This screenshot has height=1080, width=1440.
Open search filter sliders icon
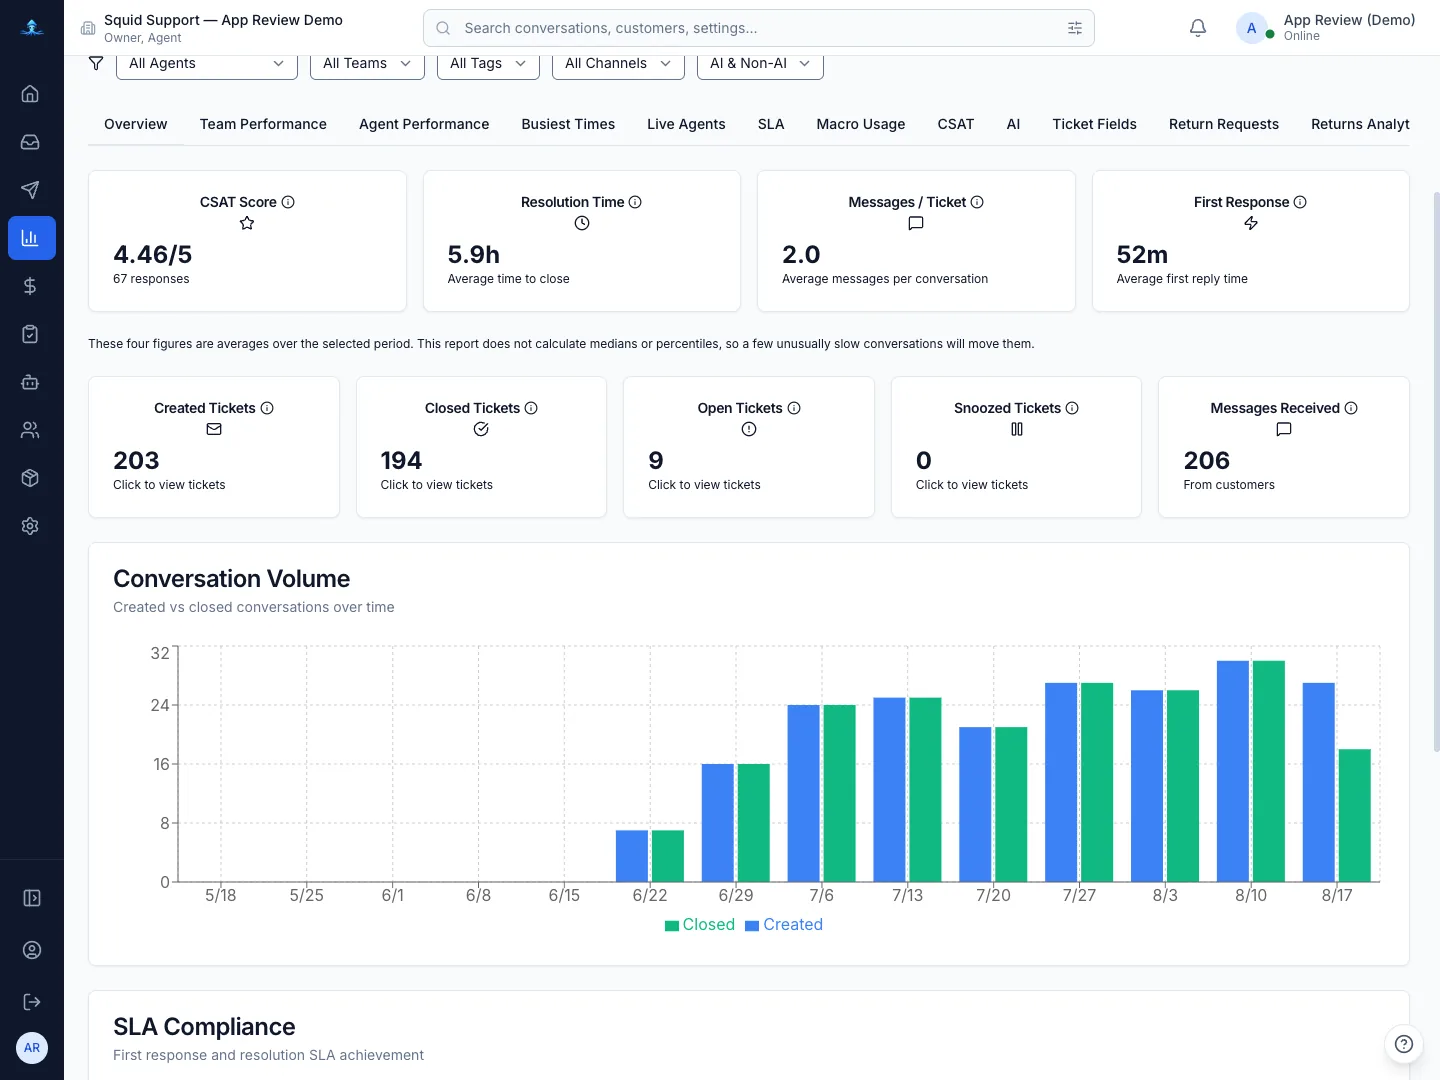1075,28
